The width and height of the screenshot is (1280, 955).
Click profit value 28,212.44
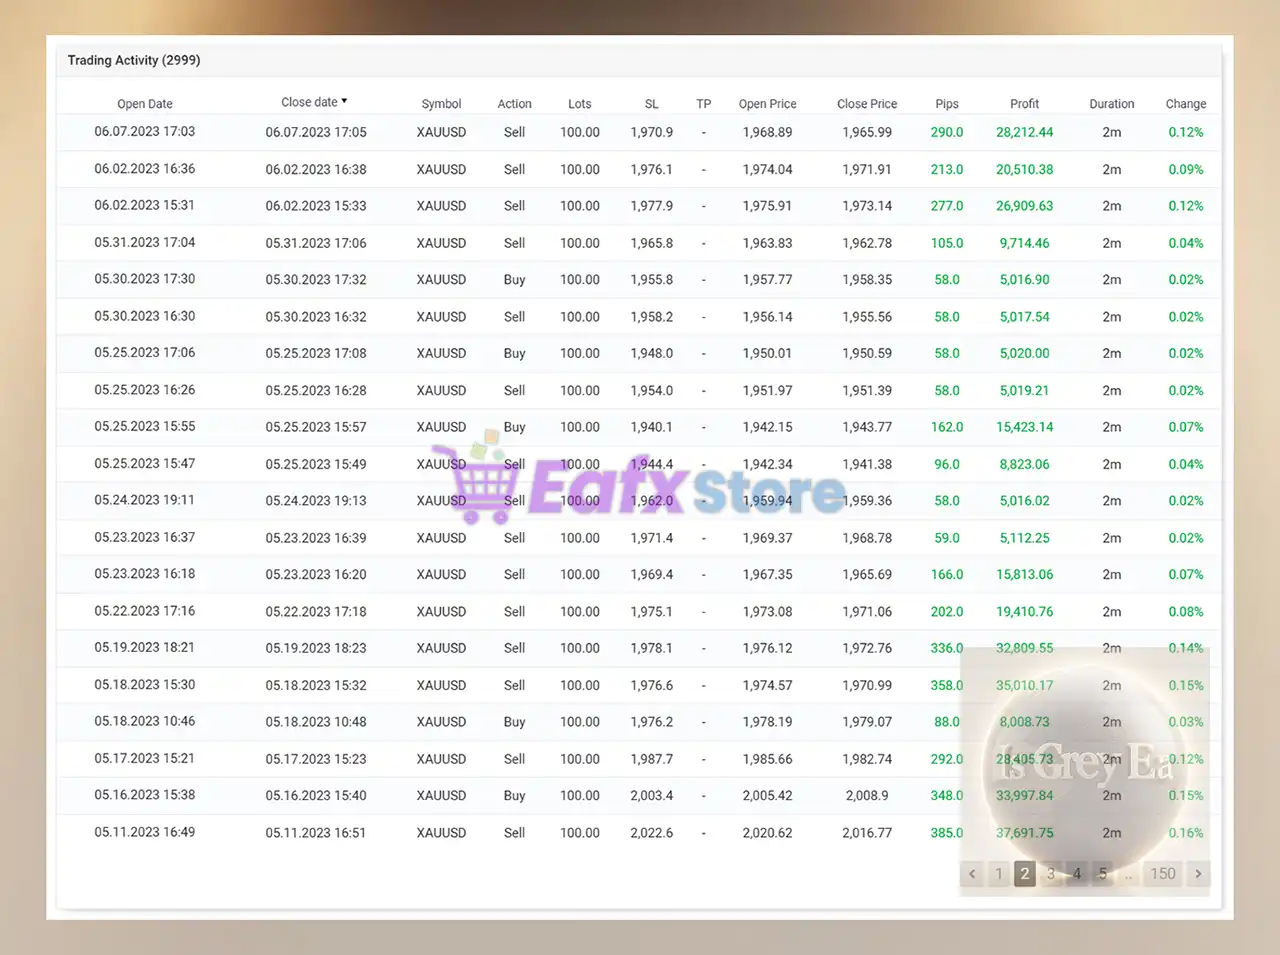click(x=1025, y=132)
